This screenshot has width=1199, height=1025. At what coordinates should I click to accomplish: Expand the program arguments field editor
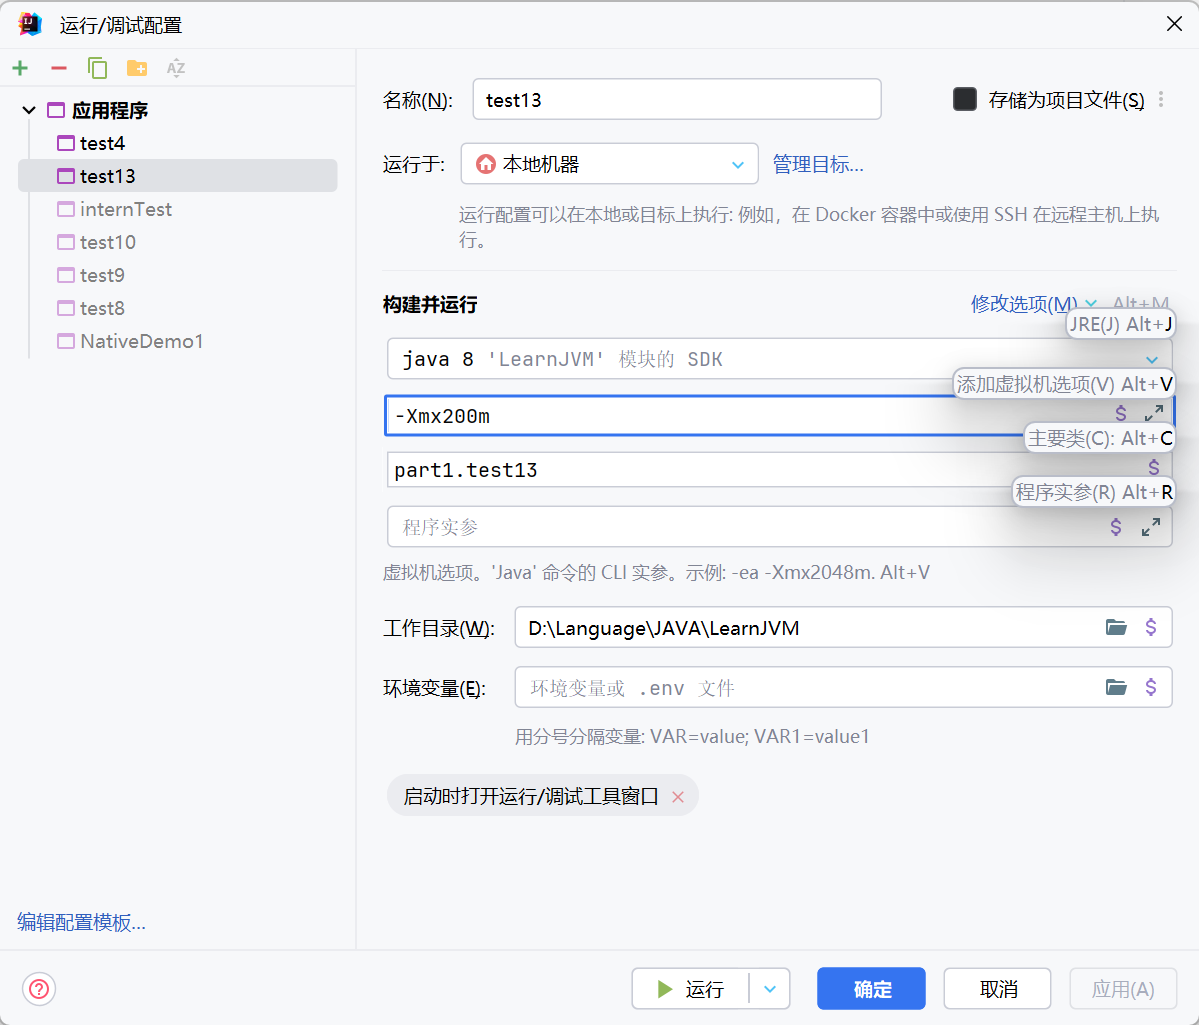click(x=1151, y=527)
